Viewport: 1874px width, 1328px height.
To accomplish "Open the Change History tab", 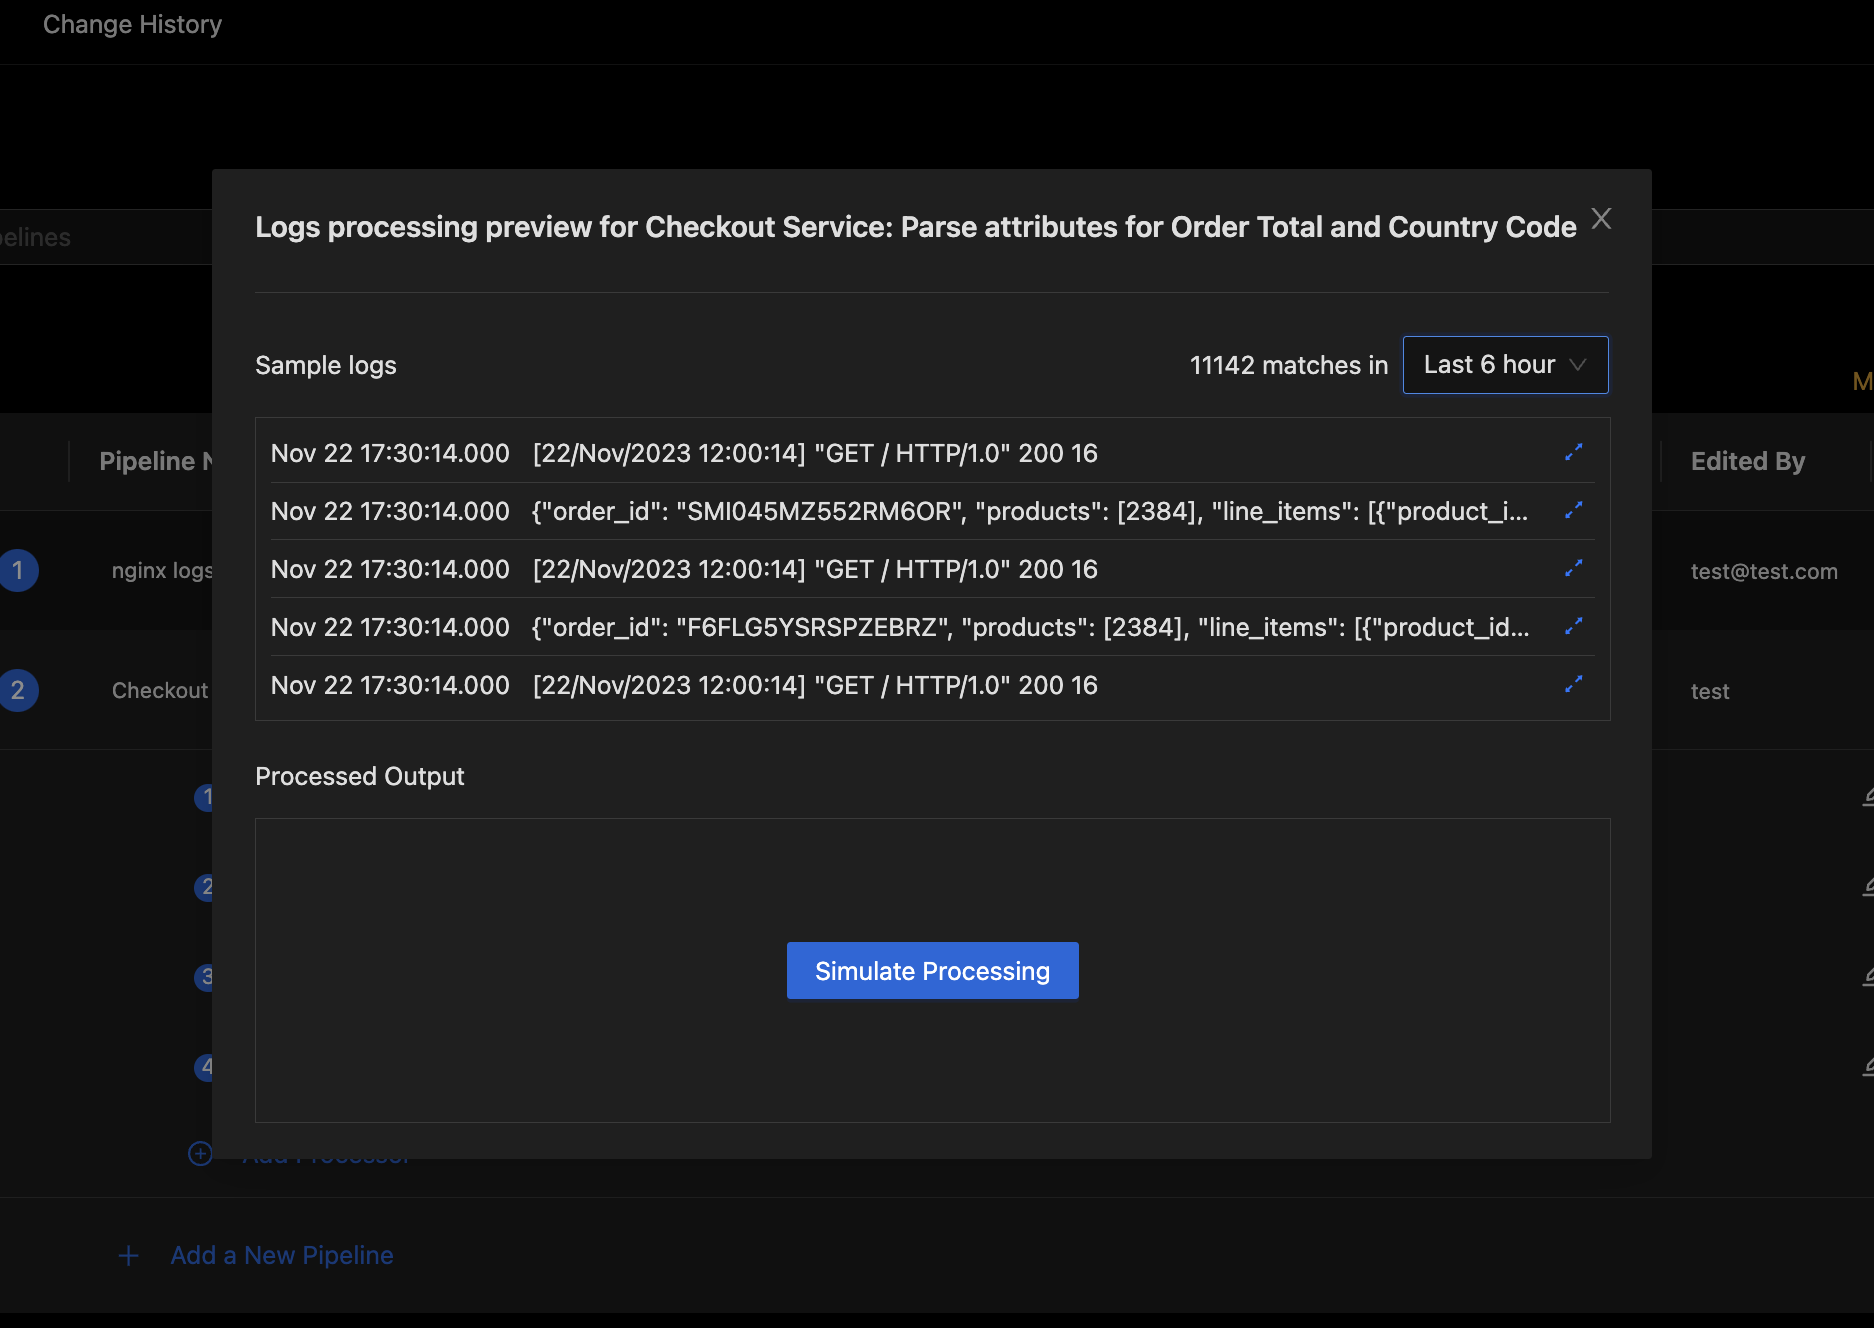I will pyautogui.click(x=132, y=24).
